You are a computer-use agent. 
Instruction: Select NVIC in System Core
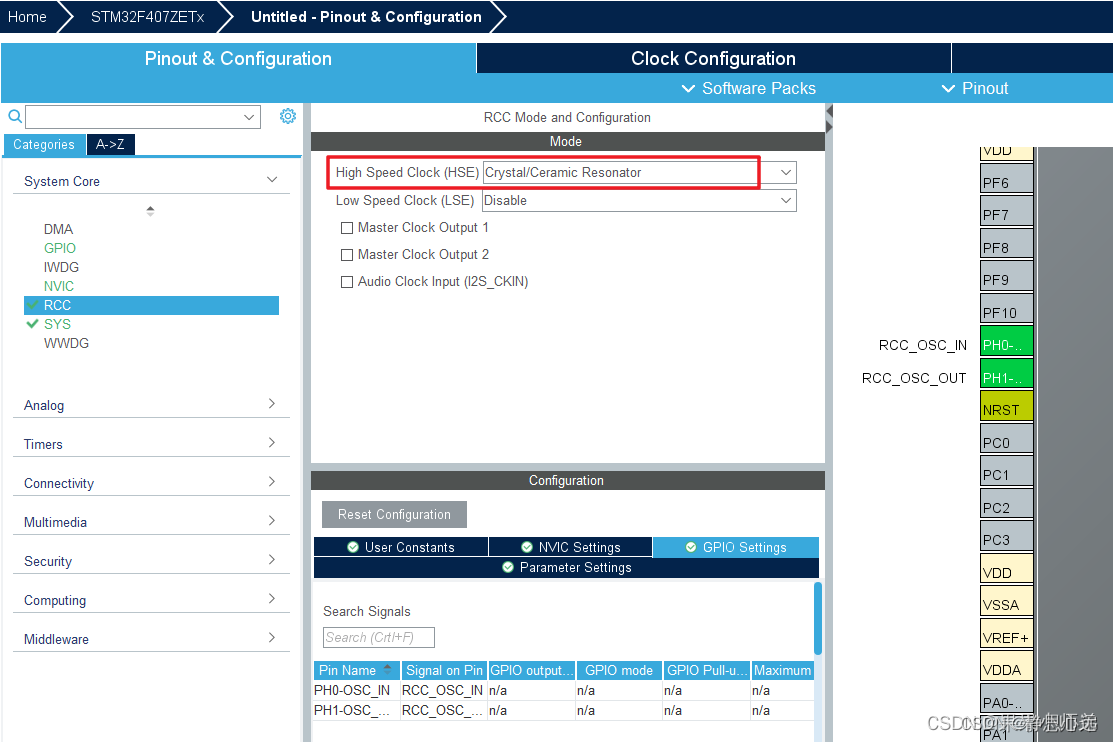pyautogui.click(x=58, y=286)
